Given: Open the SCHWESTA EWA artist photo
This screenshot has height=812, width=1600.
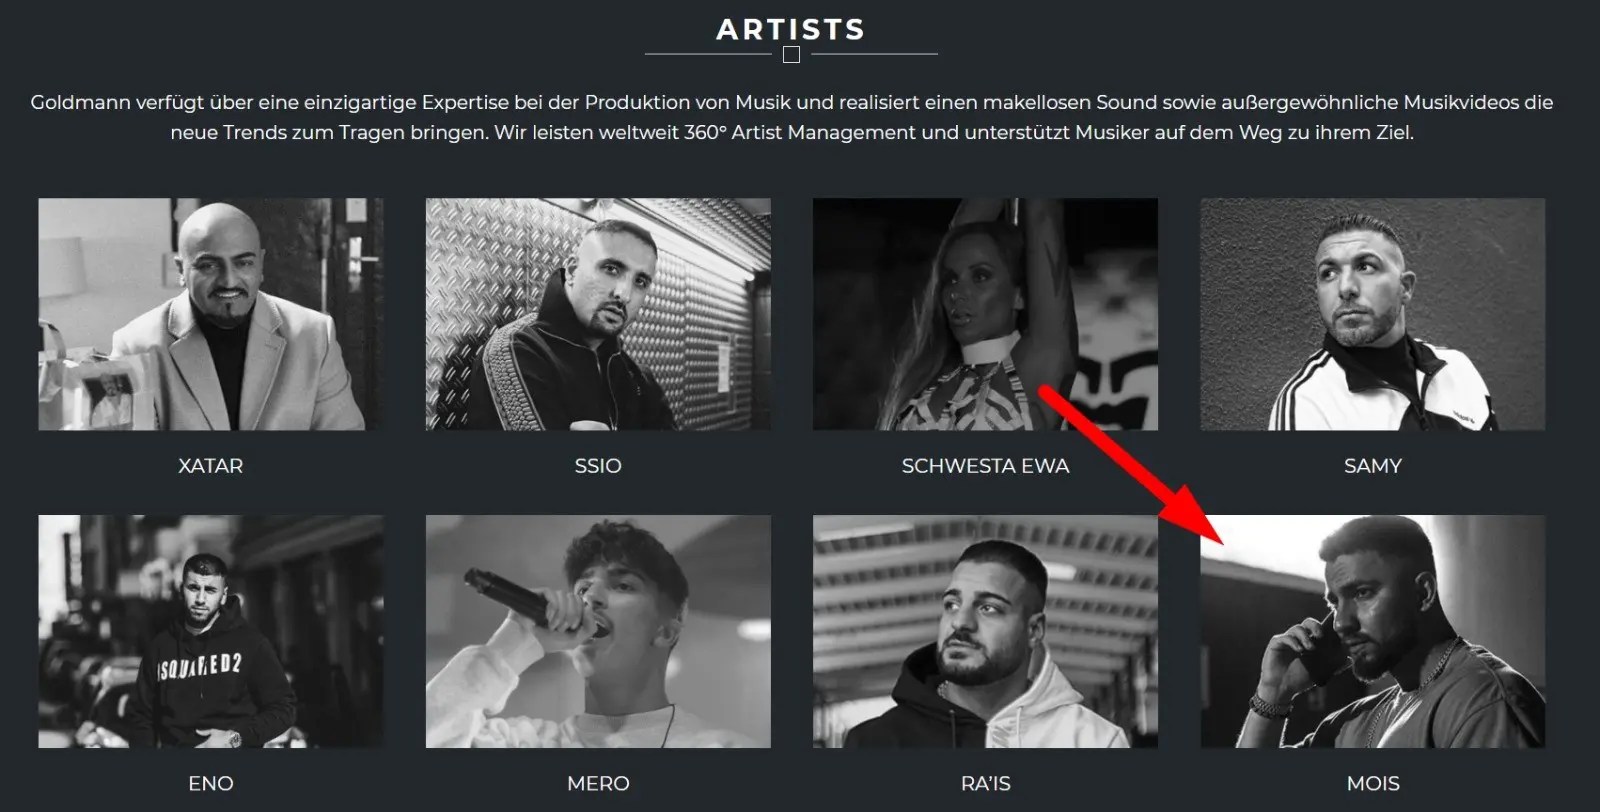Looking at the screenshot, I should click(x=985, y=314).
